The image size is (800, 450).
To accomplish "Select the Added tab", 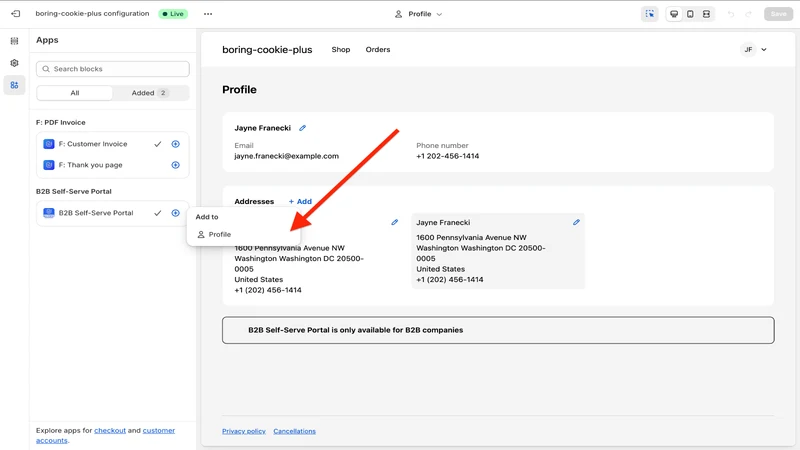I will tap(150, 93).
